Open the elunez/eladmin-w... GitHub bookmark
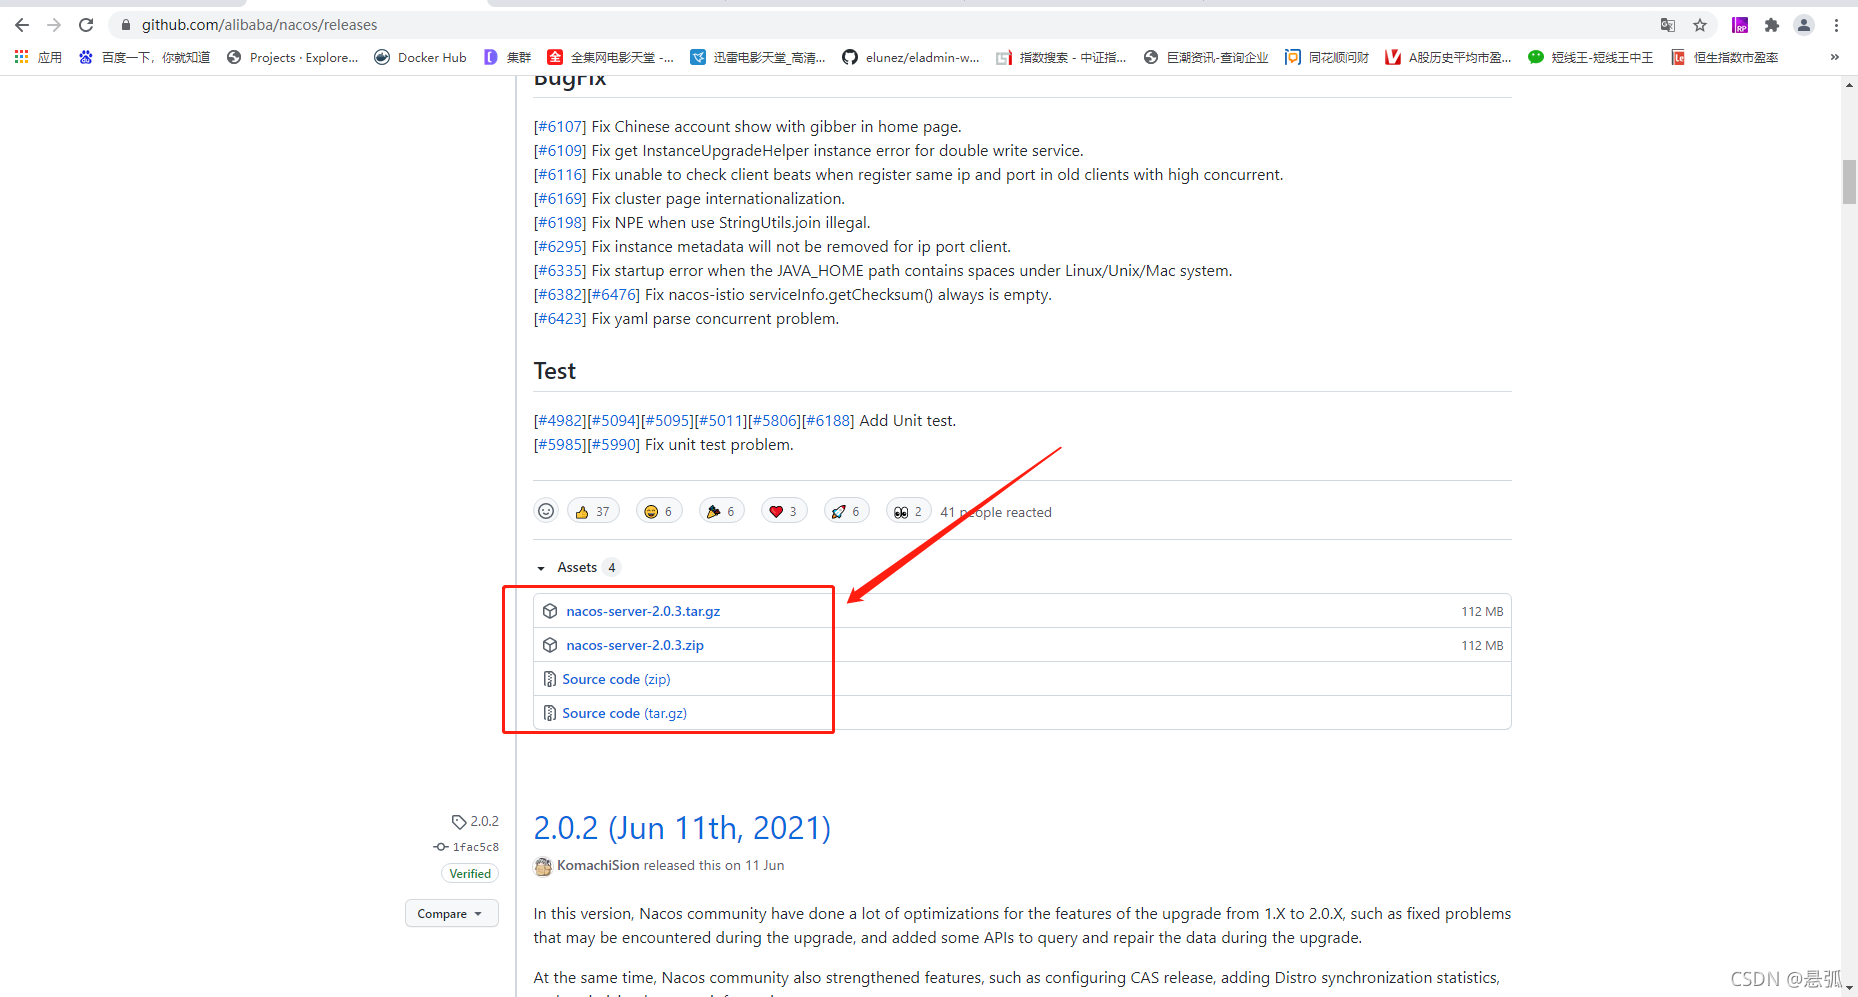The image size is (1858, 997). point(910,57)
